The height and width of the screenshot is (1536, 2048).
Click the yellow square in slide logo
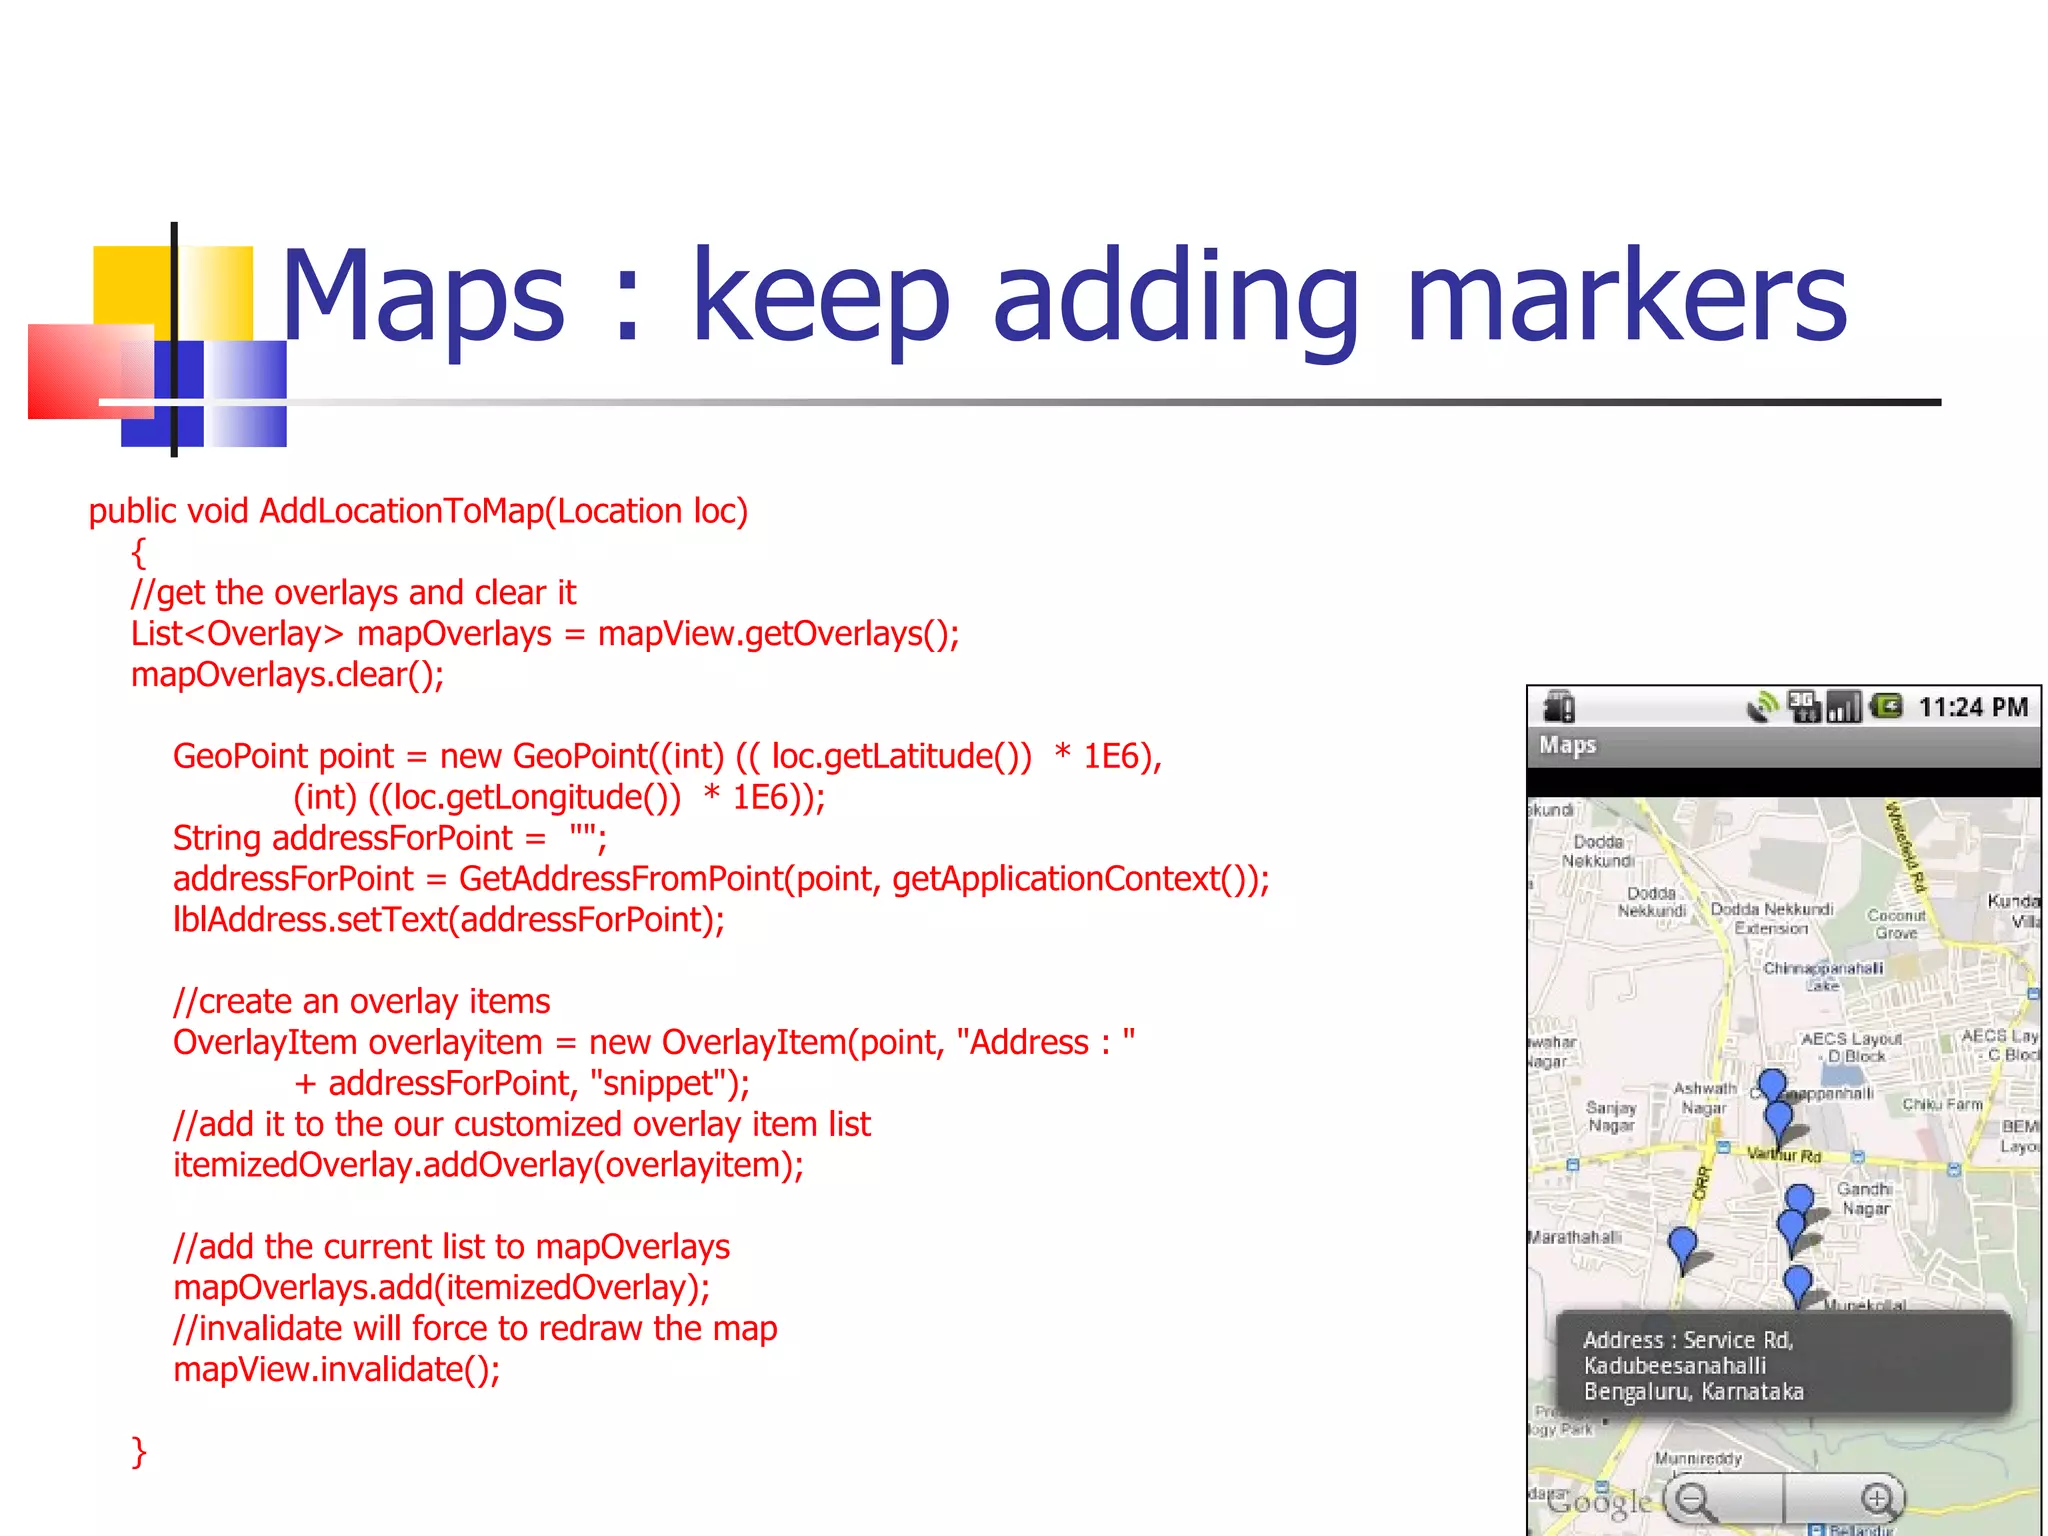[133, 285]
